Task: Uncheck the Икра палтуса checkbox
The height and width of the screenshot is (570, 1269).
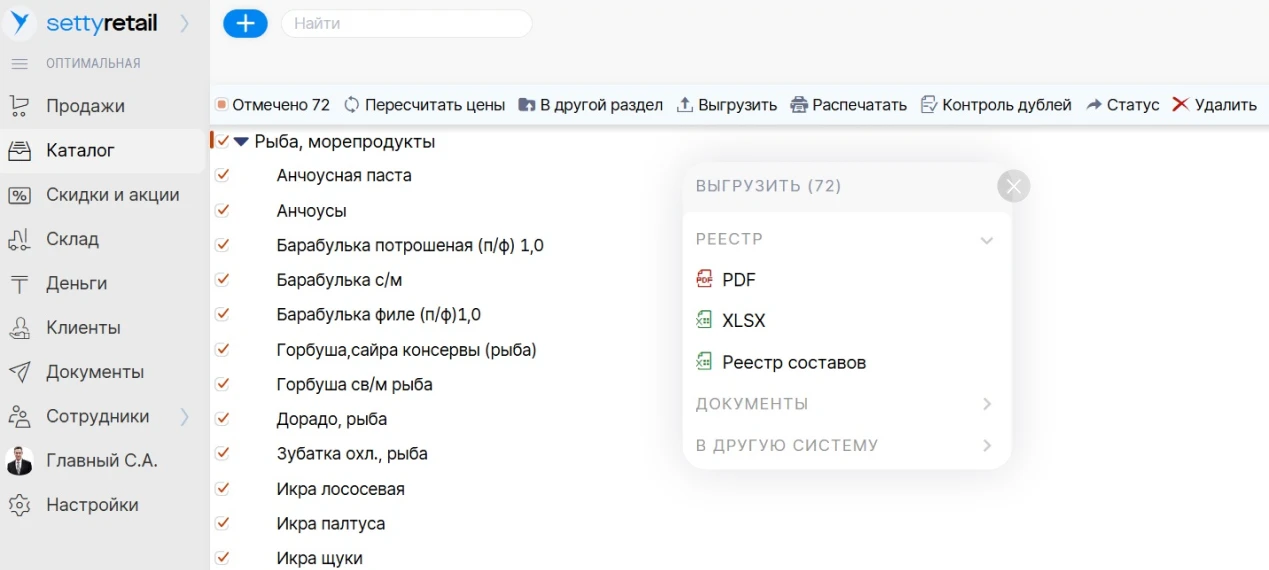Action: (223, 523)
